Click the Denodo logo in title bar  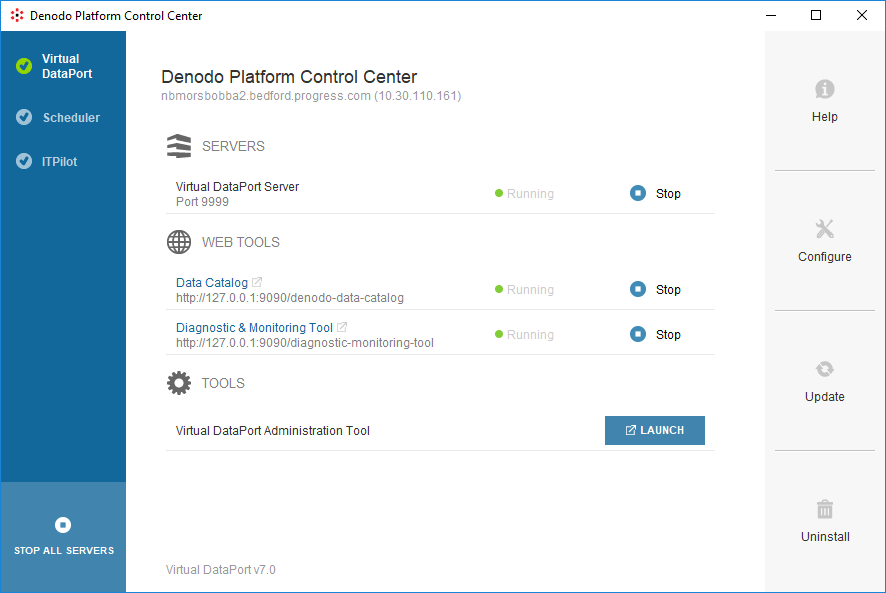click(x=16, y=16)
